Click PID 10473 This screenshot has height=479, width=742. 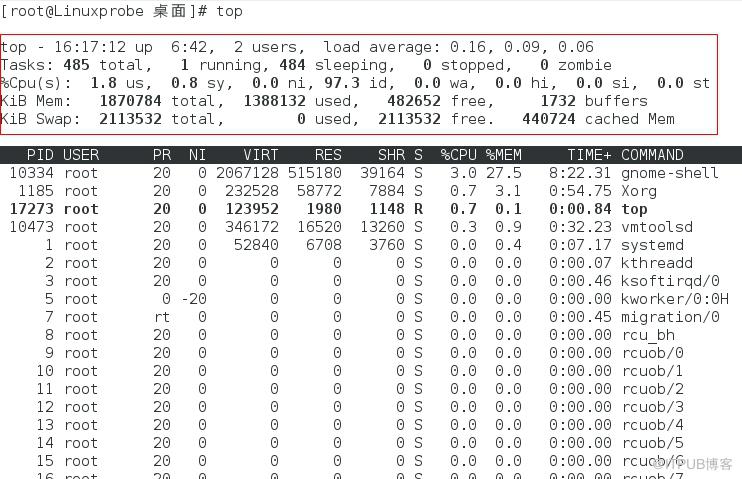[x=31, y=227]
